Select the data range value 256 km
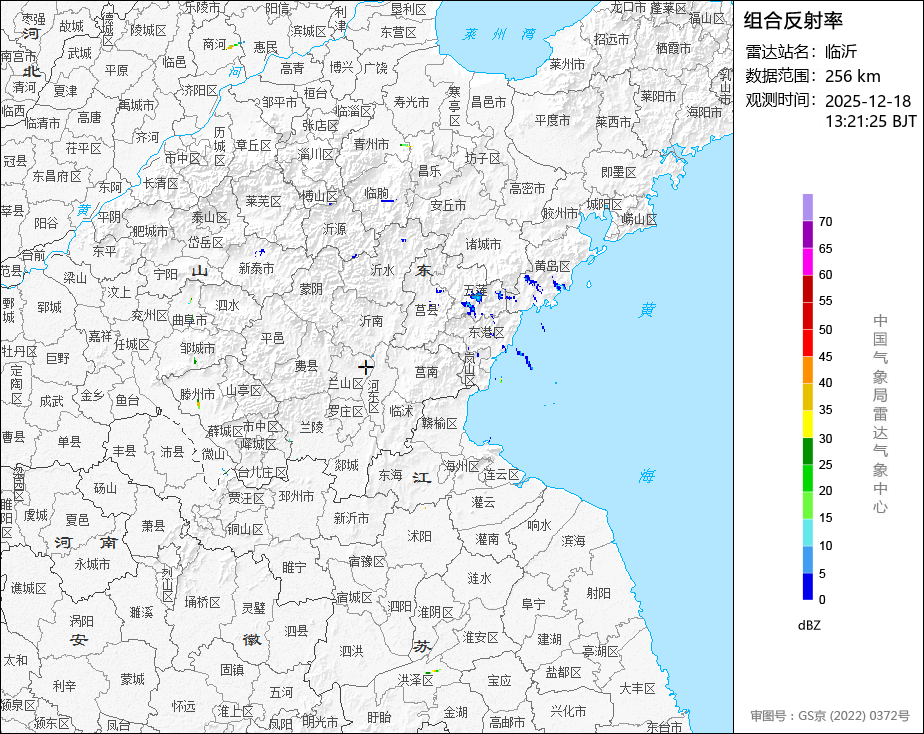924x734 pixels. (x=852, y=76)
